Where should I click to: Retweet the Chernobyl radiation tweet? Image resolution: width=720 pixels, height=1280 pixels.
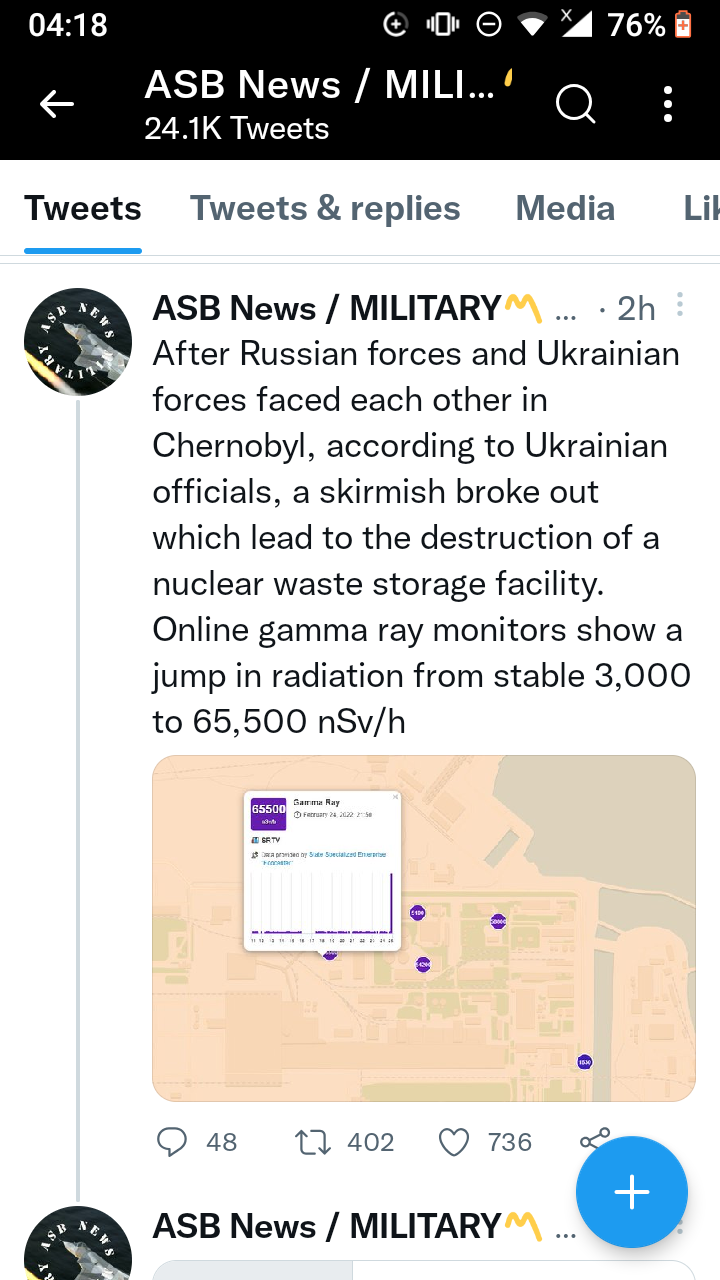click(314, 1141)
